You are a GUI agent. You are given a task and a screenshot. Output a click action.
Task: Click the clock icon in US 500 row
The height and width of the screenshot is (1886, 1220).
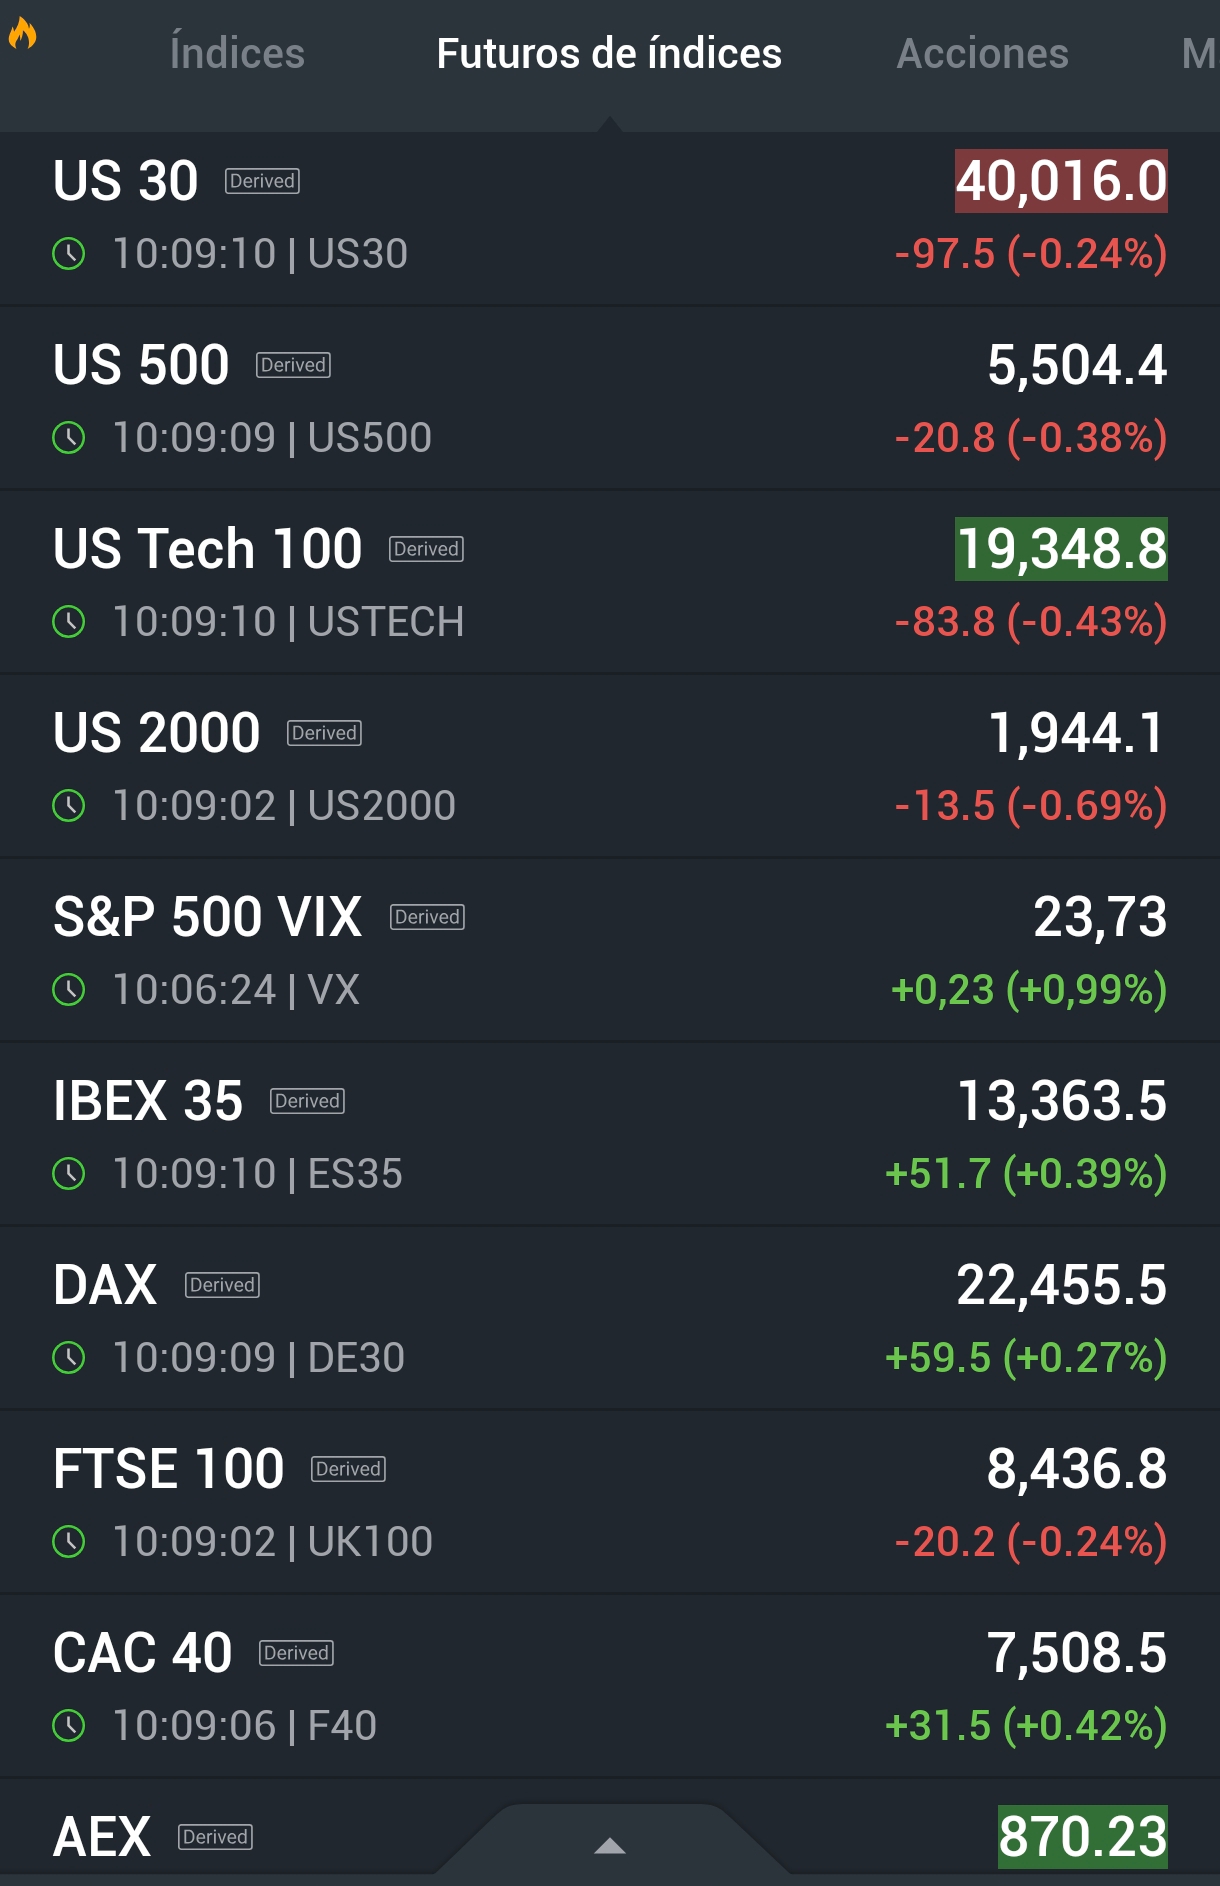coord(69,438)
